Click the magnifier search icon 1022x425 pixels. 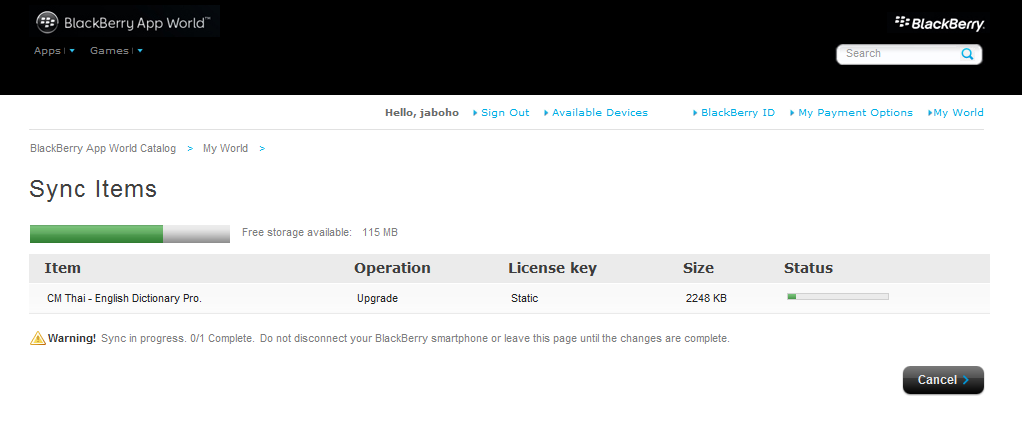tap(967, 54)
